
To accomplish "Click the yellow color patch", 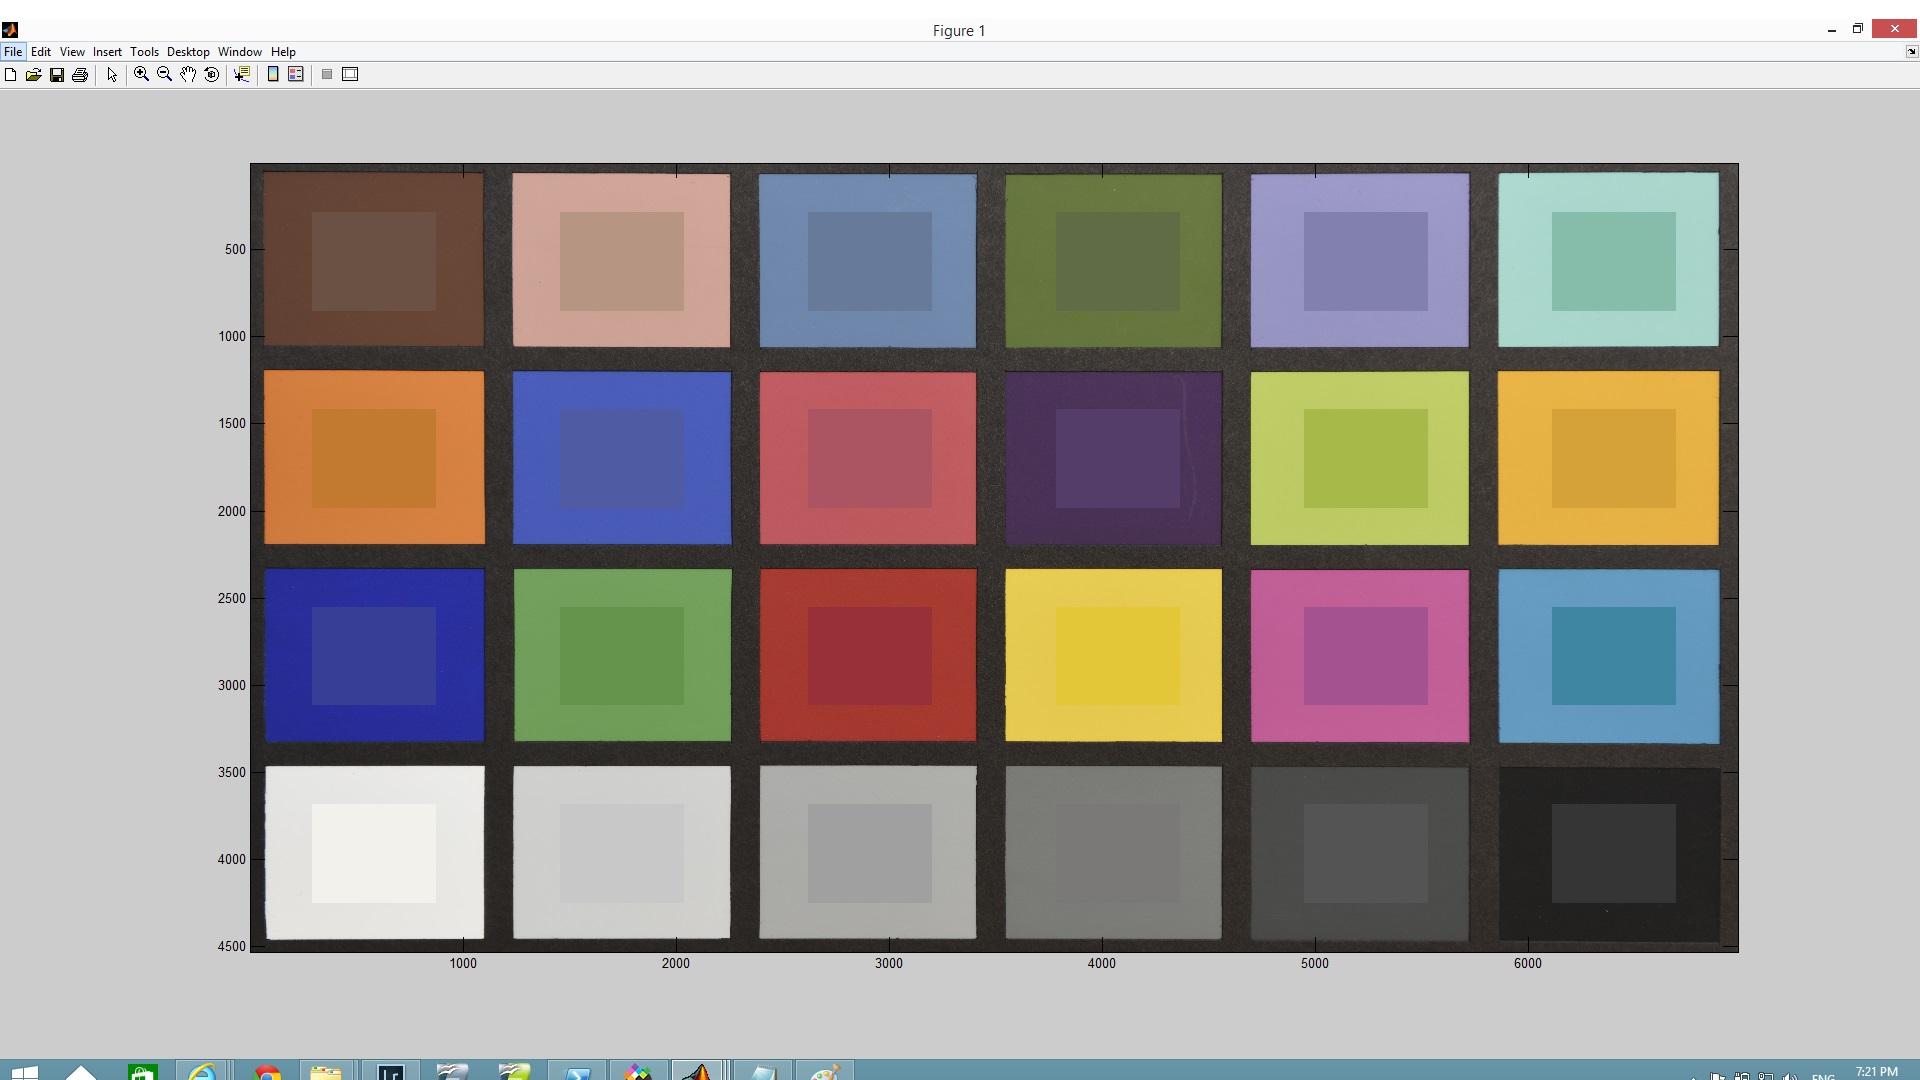I will coord(1113,656).
